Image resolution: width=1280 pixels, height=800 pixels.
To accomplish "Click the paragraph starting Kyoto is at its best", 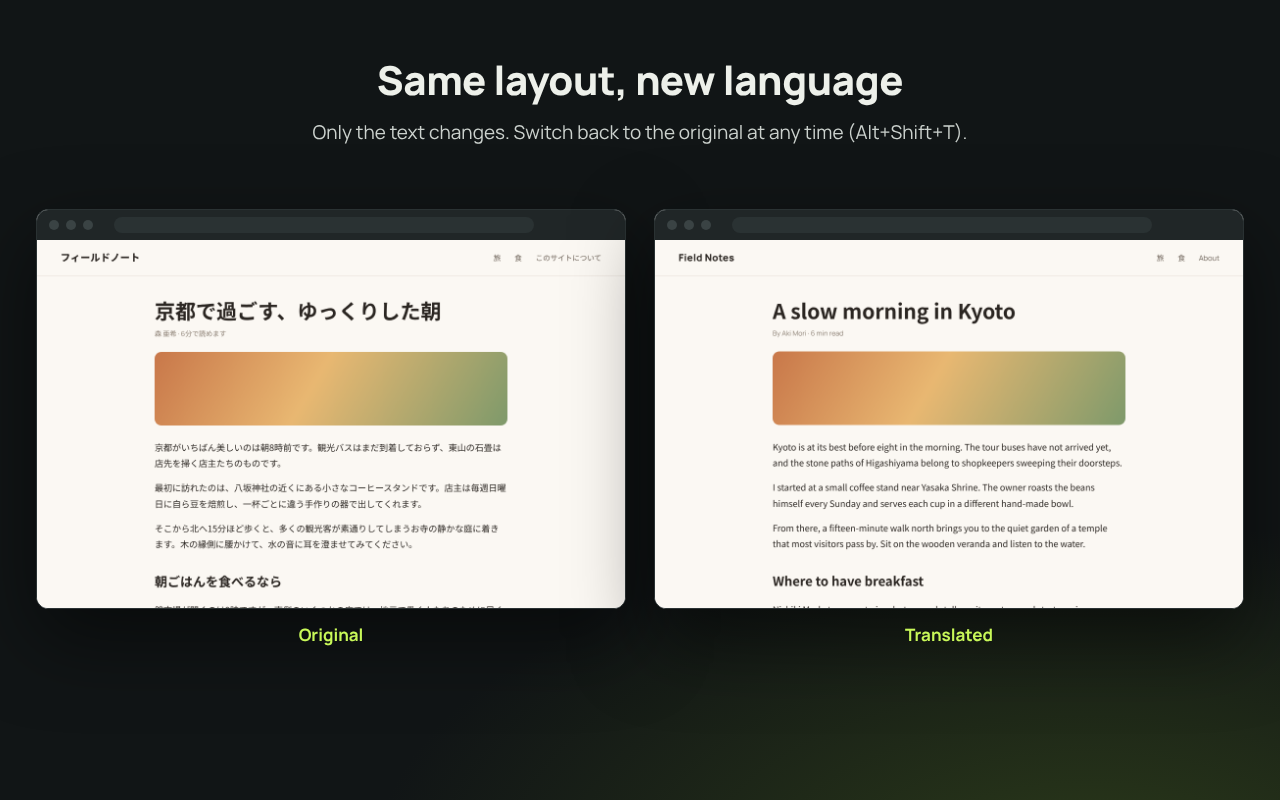I will point(948,455).
